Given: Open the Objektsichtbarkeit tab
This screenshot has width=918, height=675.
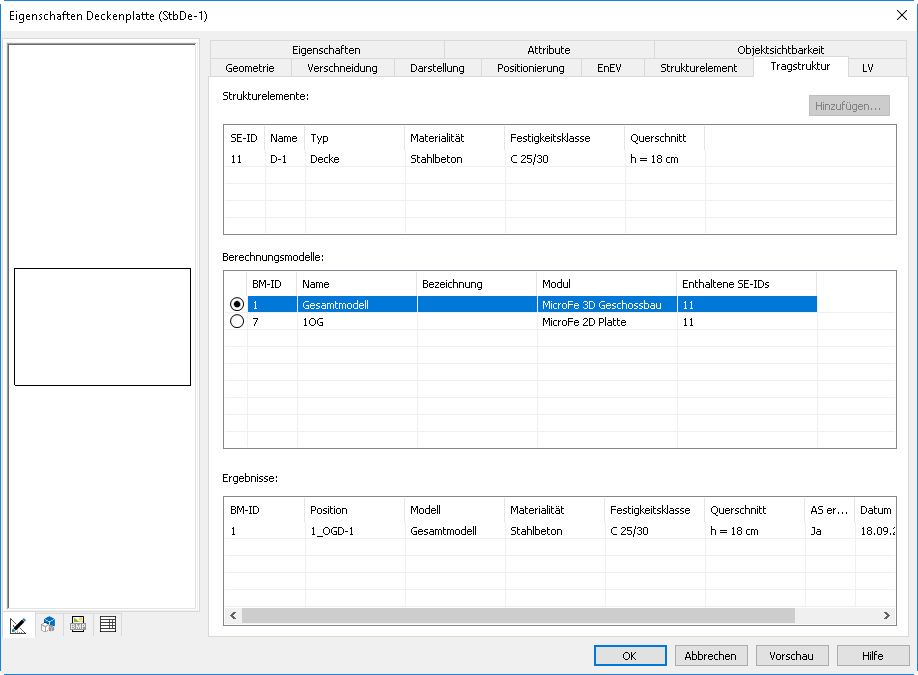Looking at the screenshot, I should 780,50.
